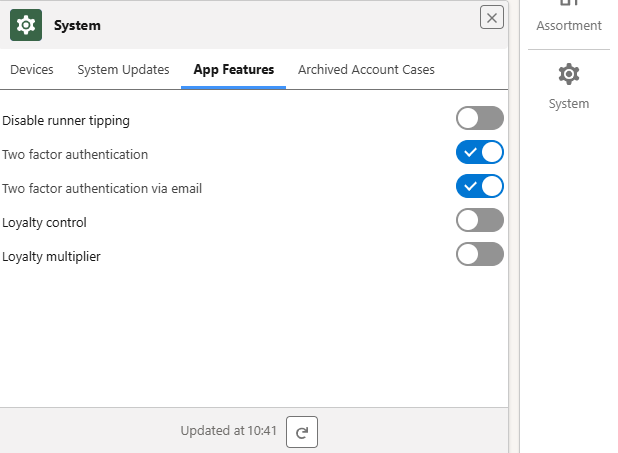Click the Disable runner tipping label
618x453 pixels.
pyautogui.click(x=66, y=121)
